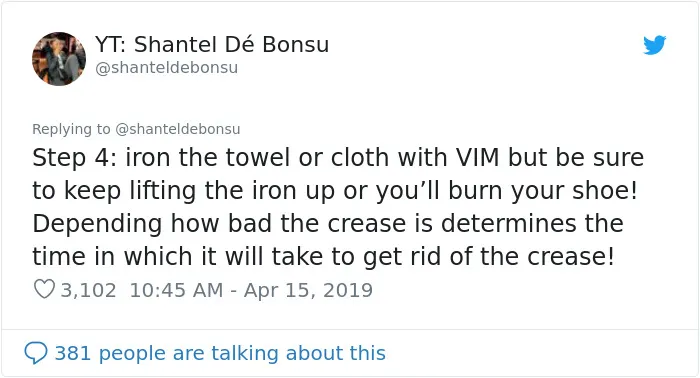Open @shanteldebonsu mention in Replying to line

coord(178,129)
